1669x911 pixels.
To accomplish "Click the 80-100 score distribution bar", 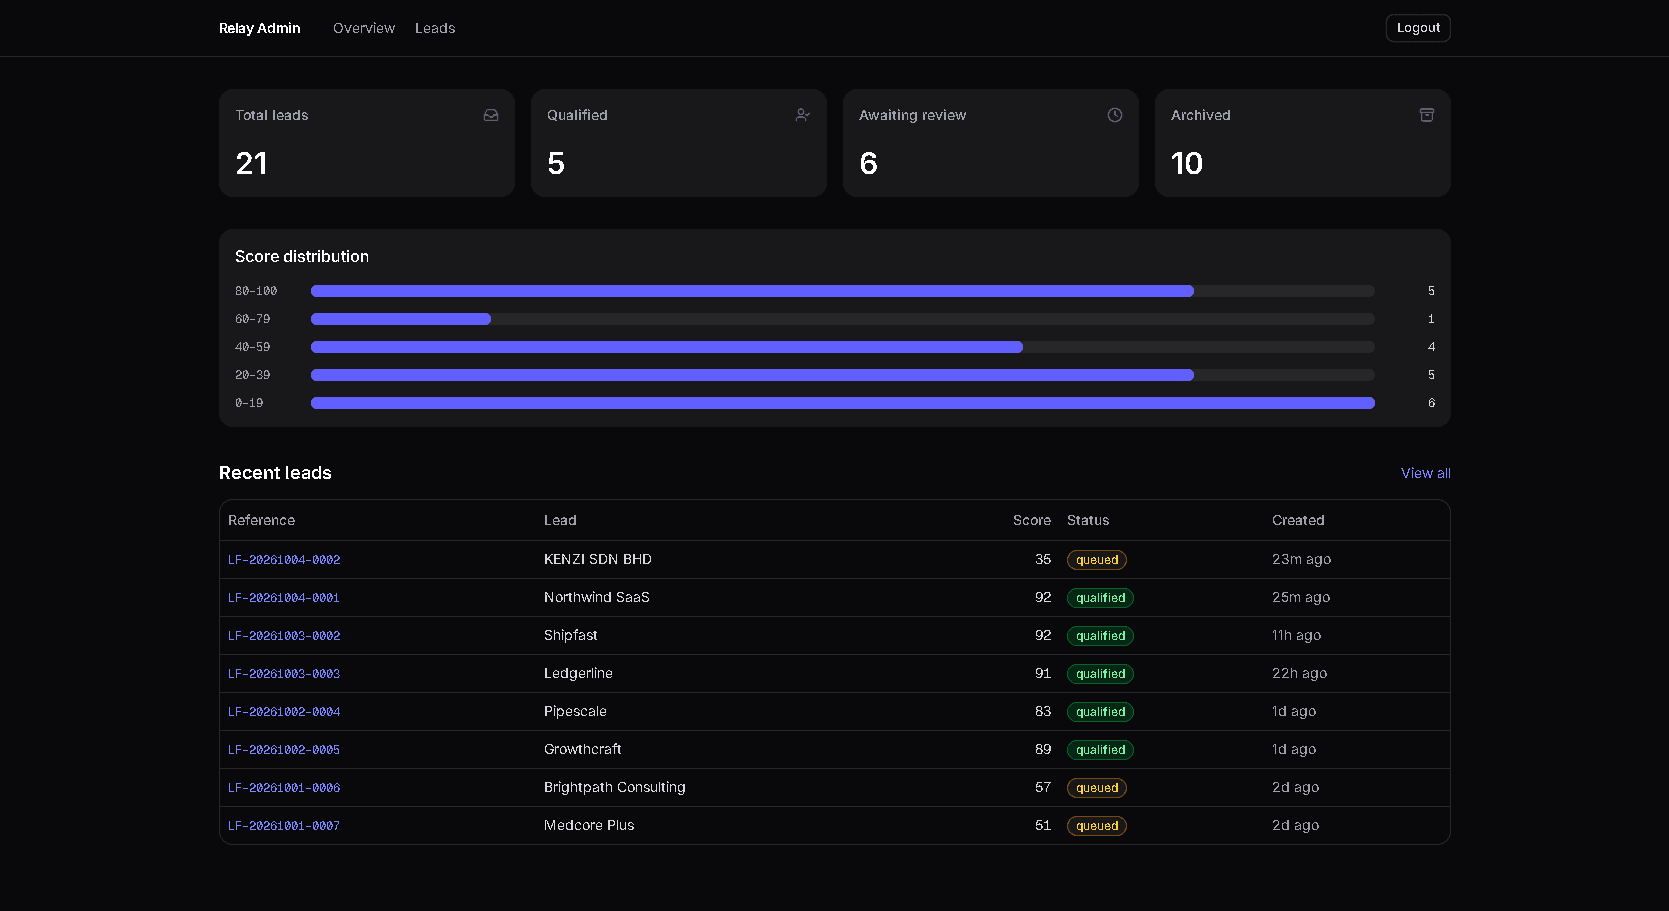I will click(x=843, y=291).
